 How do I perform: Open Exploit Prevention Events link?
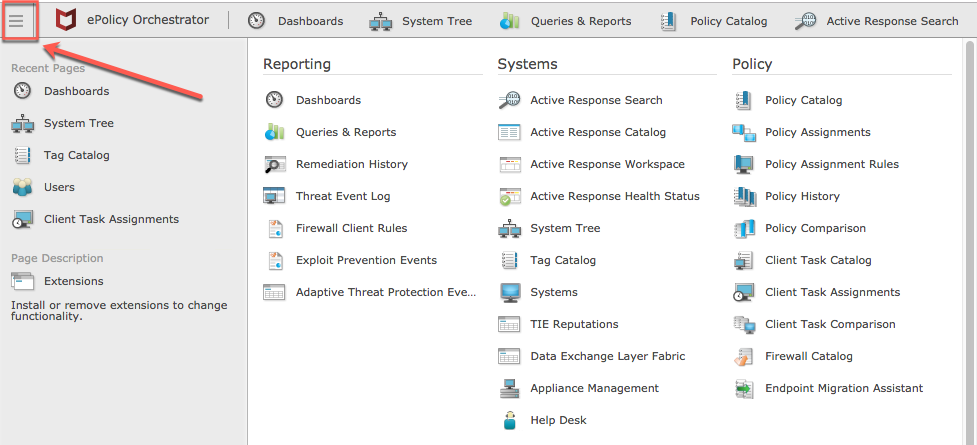pyautogui.click(x=366, y=261)
